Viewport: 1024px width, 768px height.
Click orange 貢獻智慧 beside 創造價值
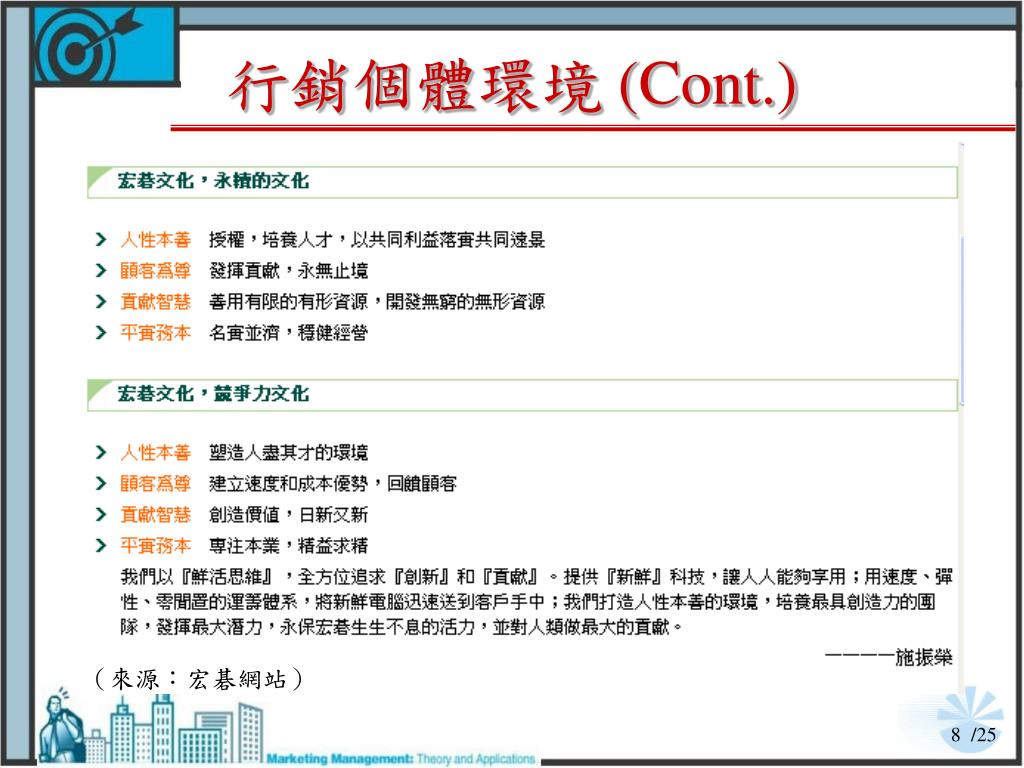pyautogui.click(x=155, y=515)
